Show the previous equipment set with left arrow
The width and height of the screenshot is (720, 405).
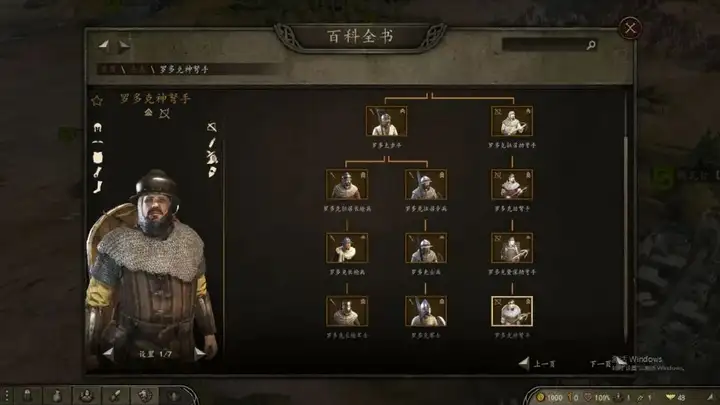click(108, 354)
